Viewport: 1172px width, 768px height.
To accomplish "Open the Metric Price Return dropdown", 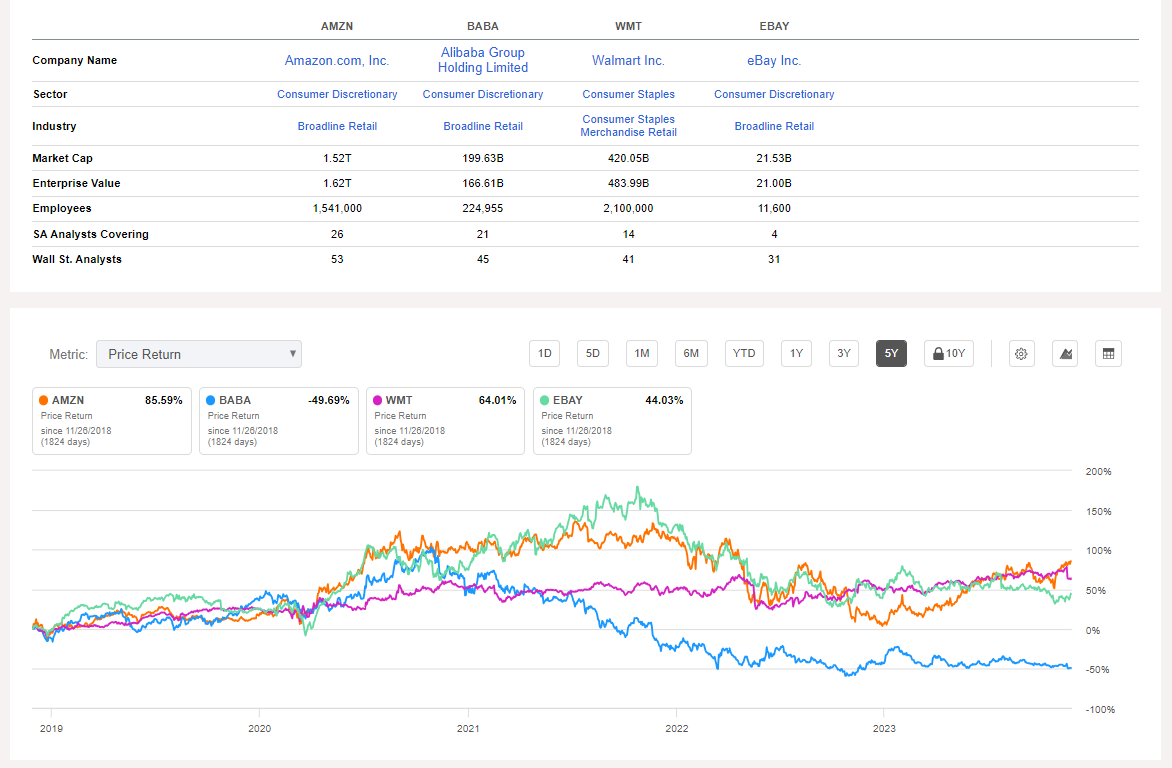I will click(199, 354).
